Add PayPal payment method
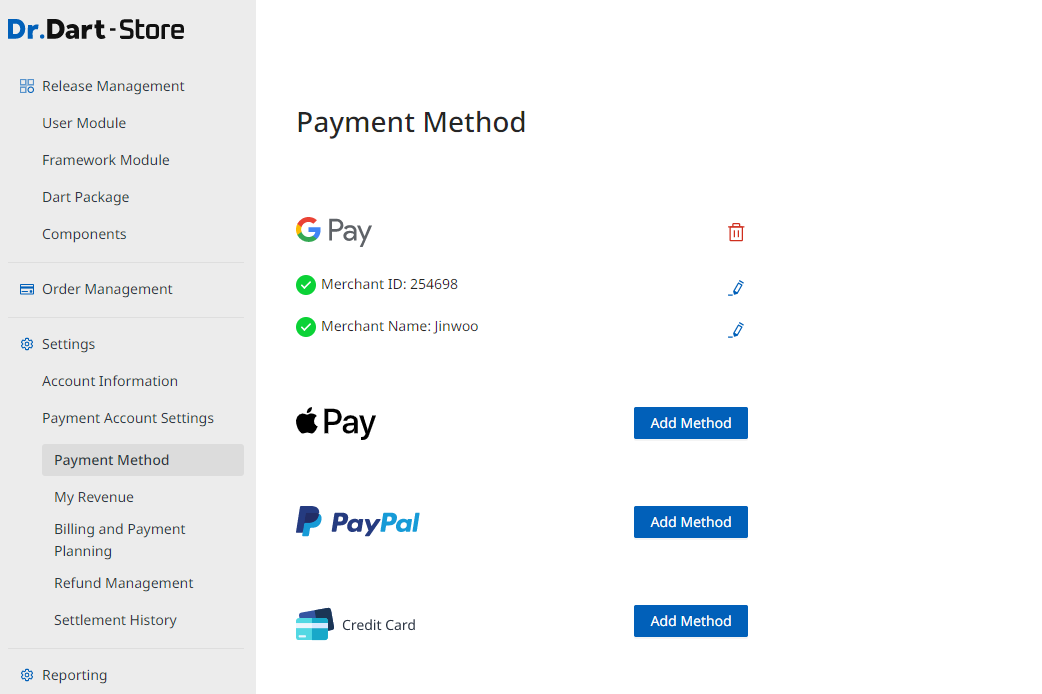Screen dimensions: 1042x694 [x=690, y=522]
